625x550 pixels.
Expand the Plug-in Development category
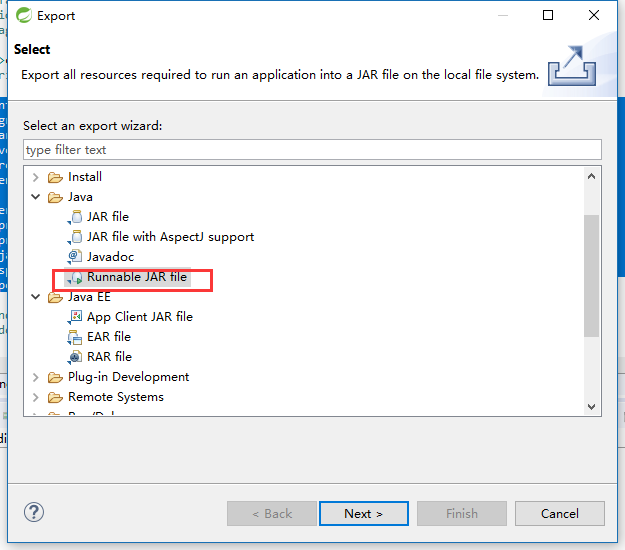click(x=35, y=377)
